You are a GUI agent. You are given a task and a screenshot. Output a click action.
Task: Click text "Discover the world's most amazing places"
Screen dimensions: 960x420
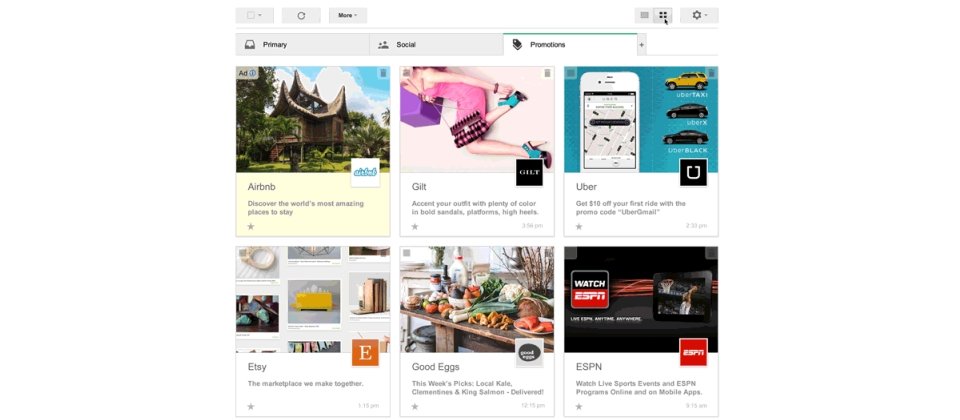coord(306,208)
